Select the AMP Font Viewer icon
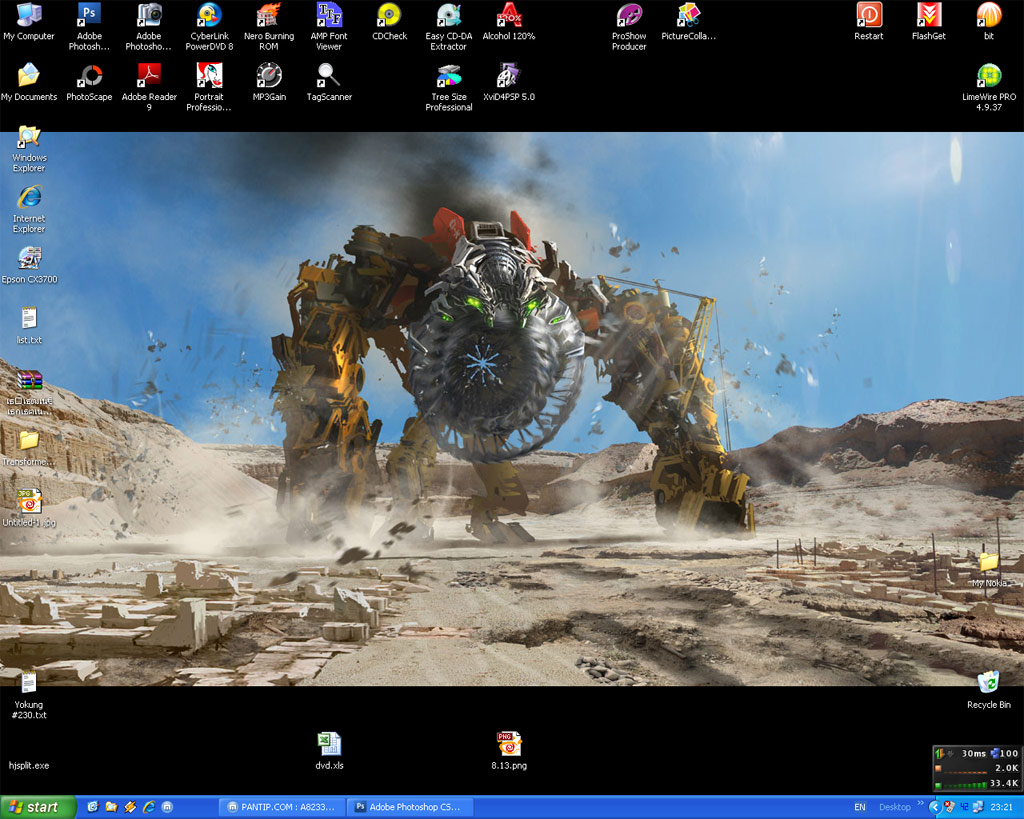This screenshot has height=819, width=1024. (x=329, y=26)
